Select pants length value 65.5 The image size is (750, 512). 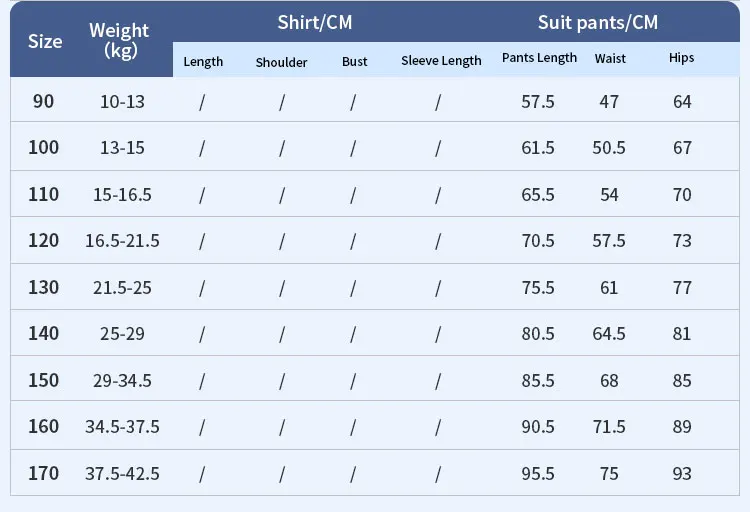pos(538,195)
